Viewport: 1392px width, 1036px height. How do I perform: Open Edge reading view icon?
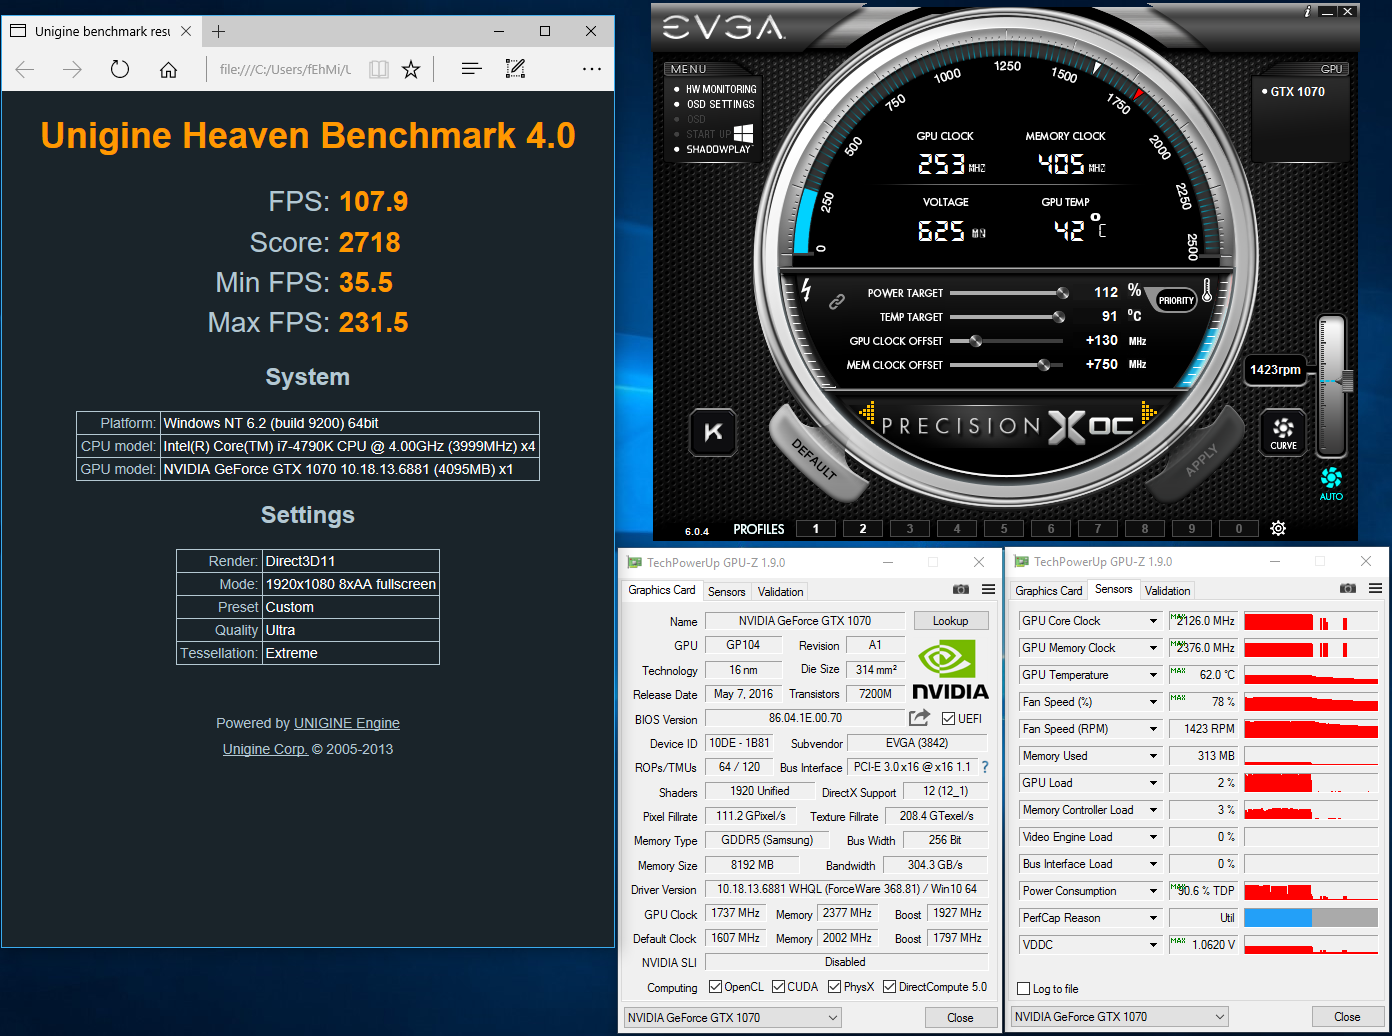378,69
